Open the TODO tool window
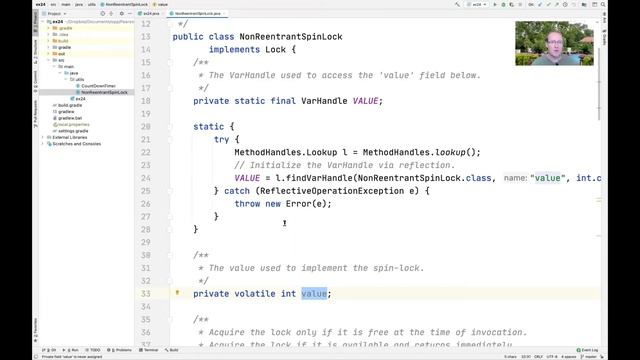 [x=93, y=350]
